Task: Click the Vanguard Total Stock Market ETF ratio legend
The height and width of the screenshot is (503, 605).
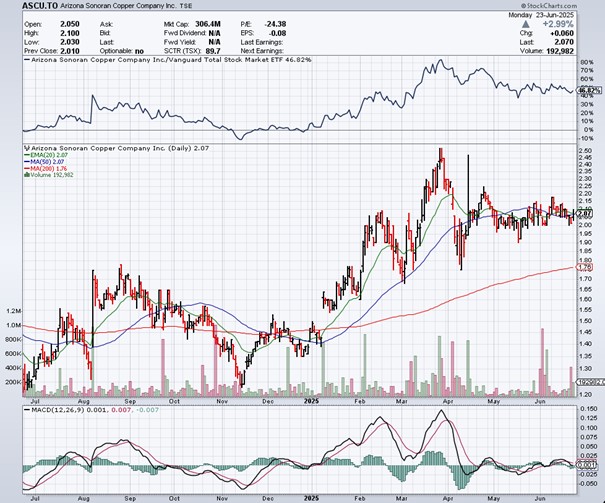Action: pyautogui.click(x=167, y=60)
